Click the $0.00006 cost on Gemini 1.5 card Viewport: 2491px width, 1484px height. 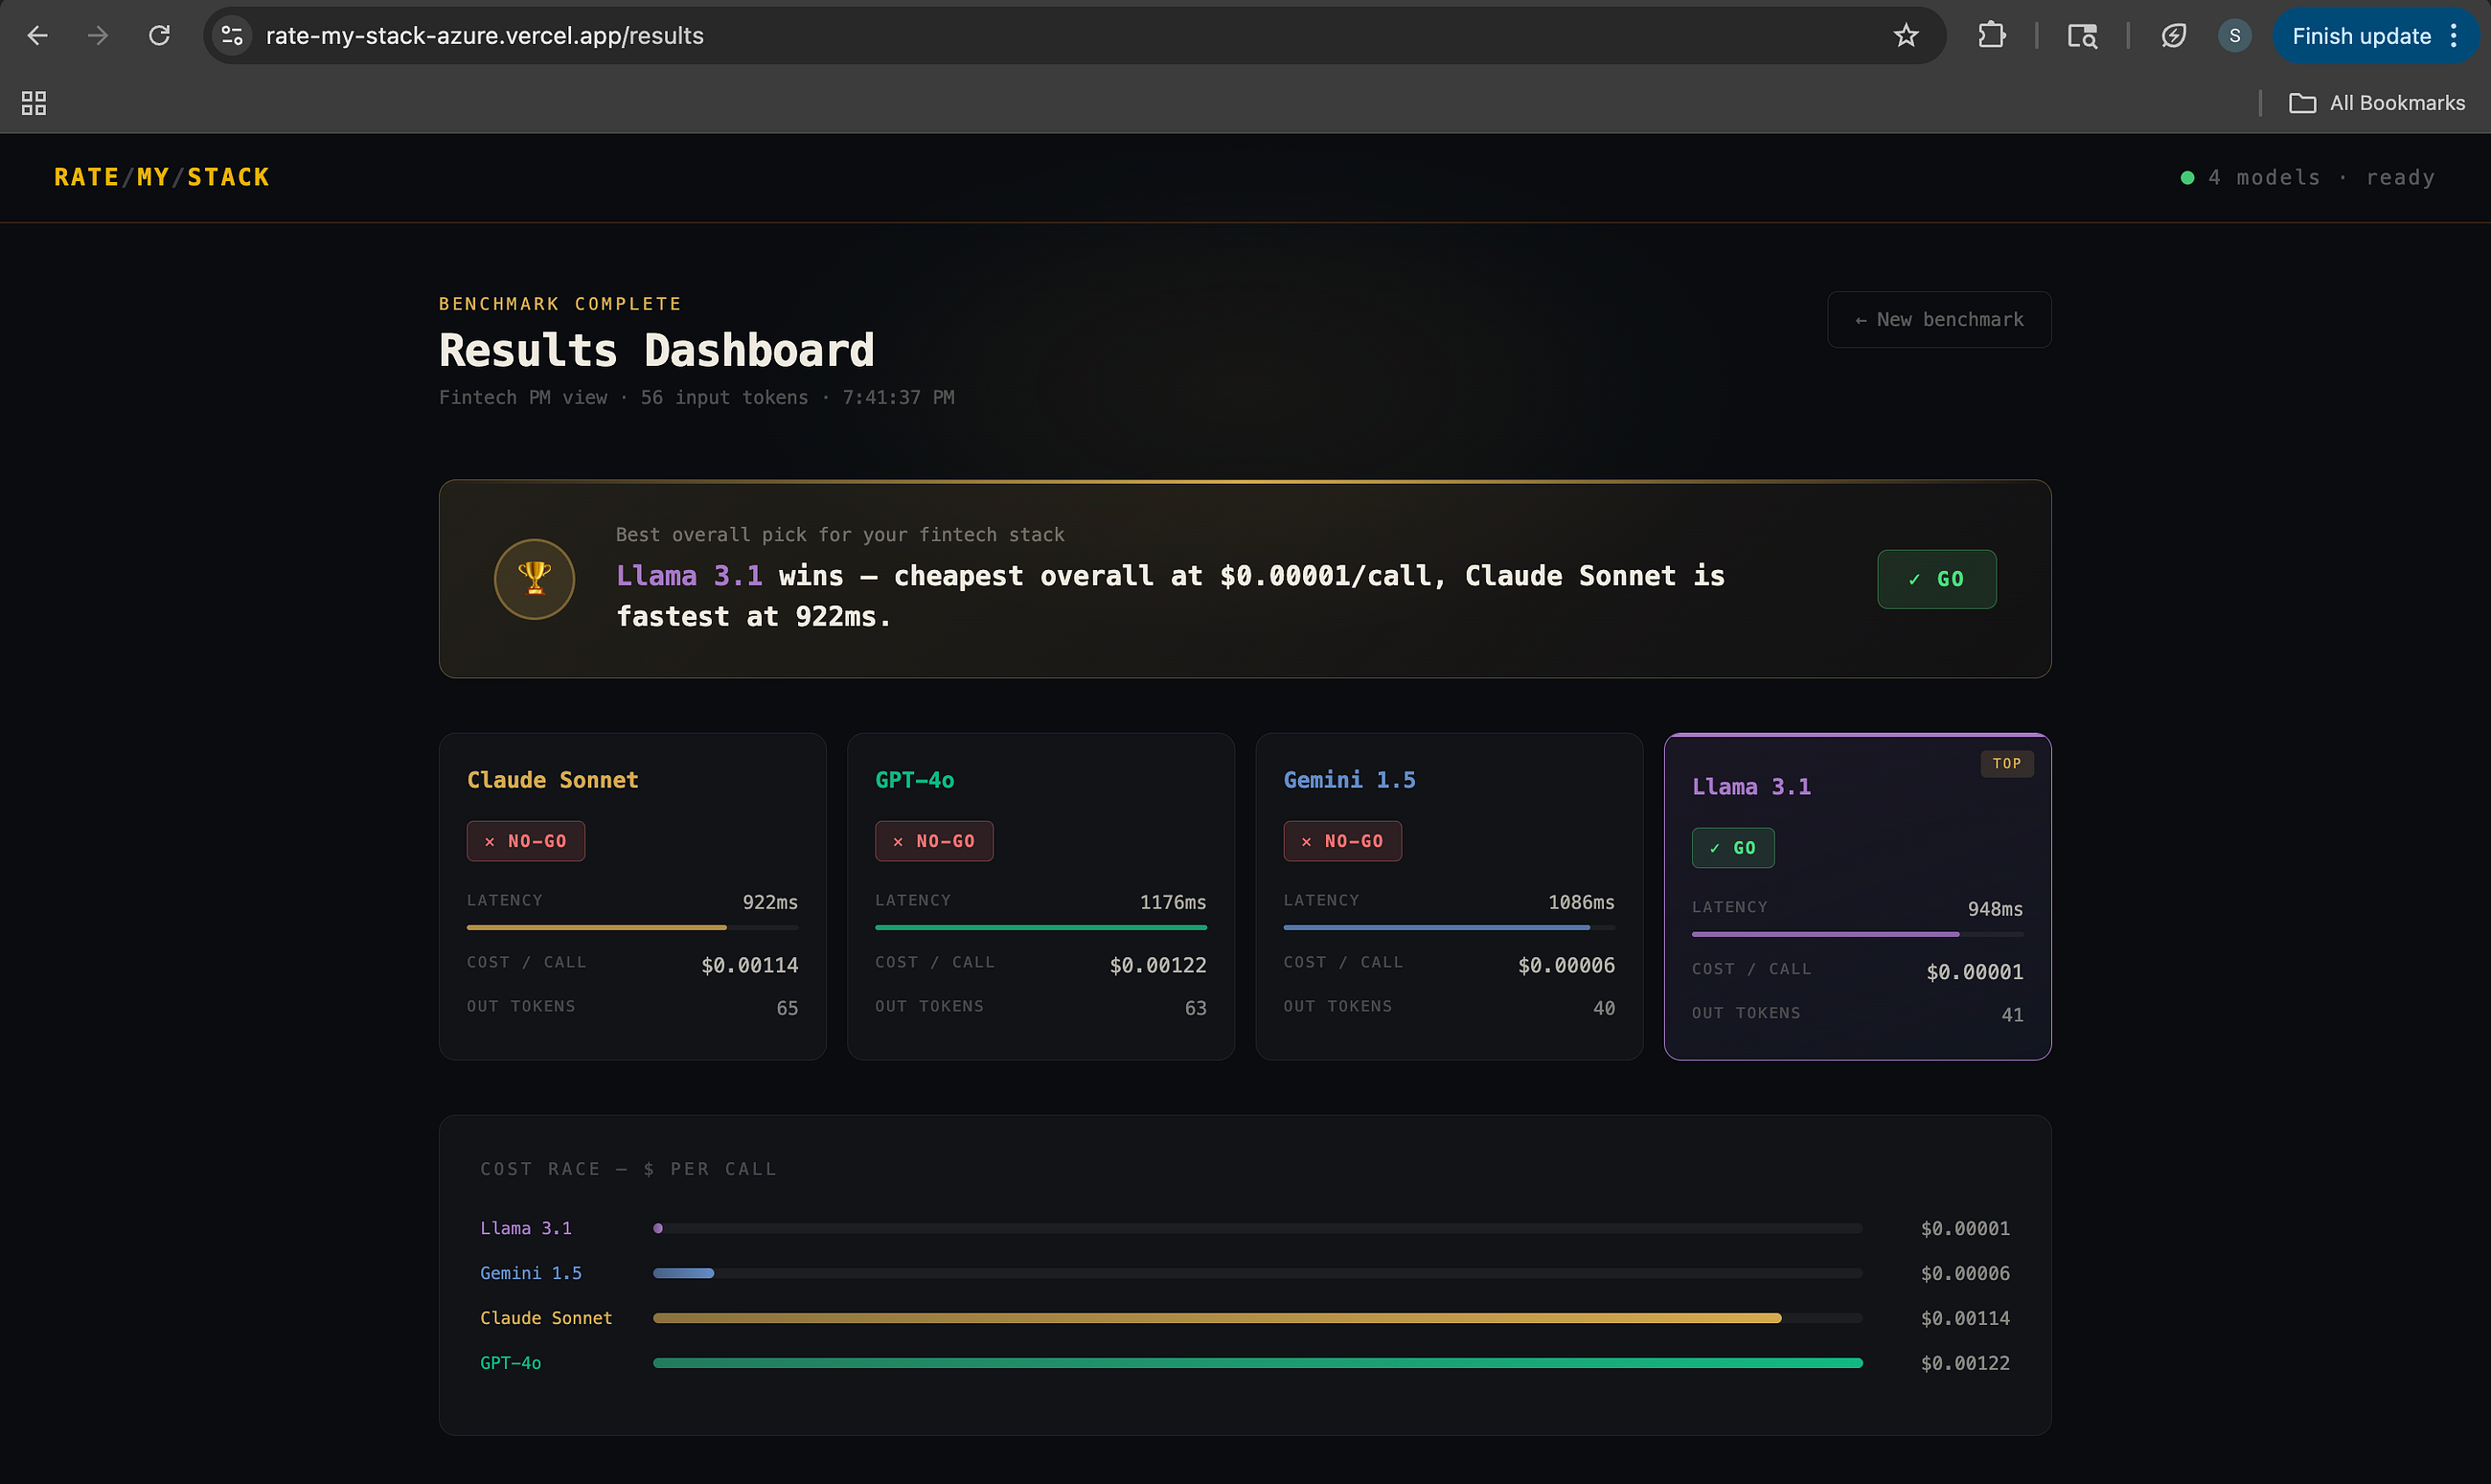point(1566,965)
